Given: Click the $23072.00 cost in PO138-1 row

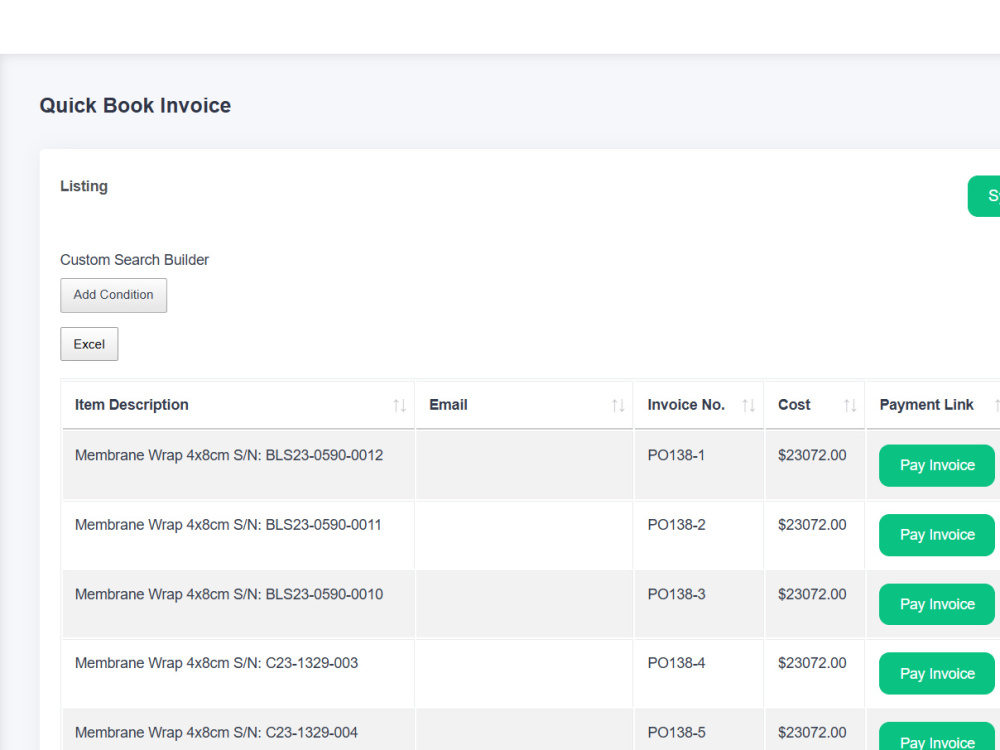Looking at the screenshot, I should [812, 455].
